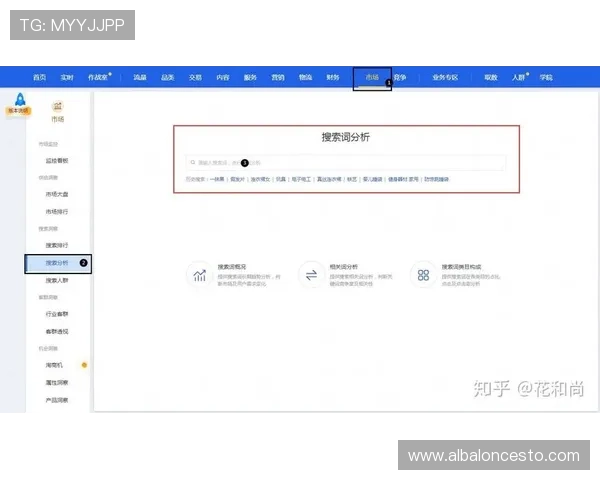The image size is (600, 480).
Task: Open 监控看板 in the sidebar
Action: point(57,160)
